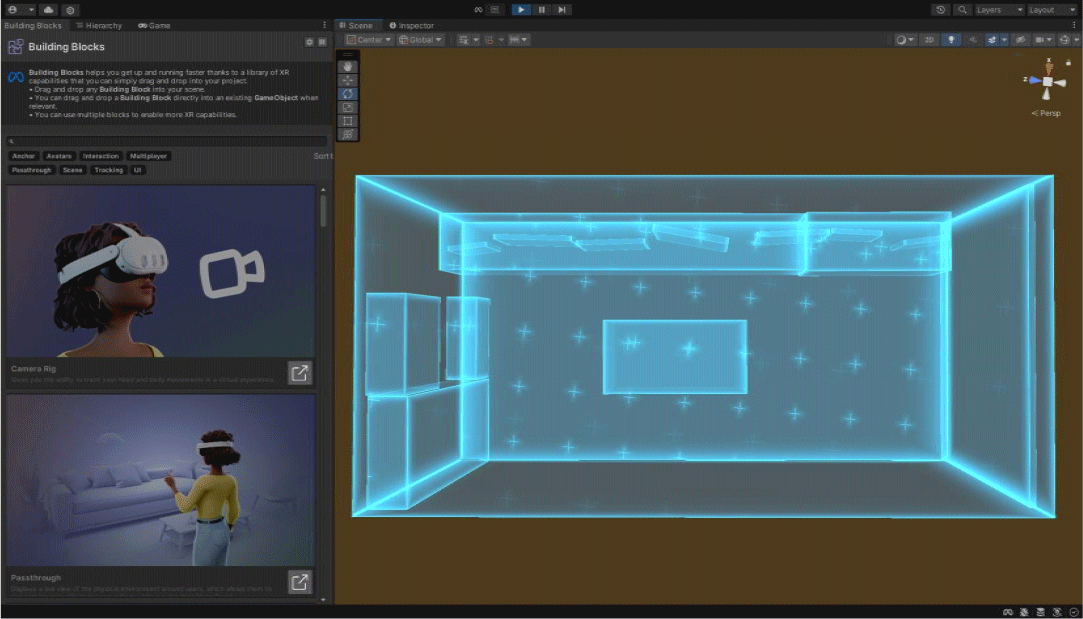The image size is (1083, 619).
Task: Open the Center pivot mode dropdown
Action: 369,40
